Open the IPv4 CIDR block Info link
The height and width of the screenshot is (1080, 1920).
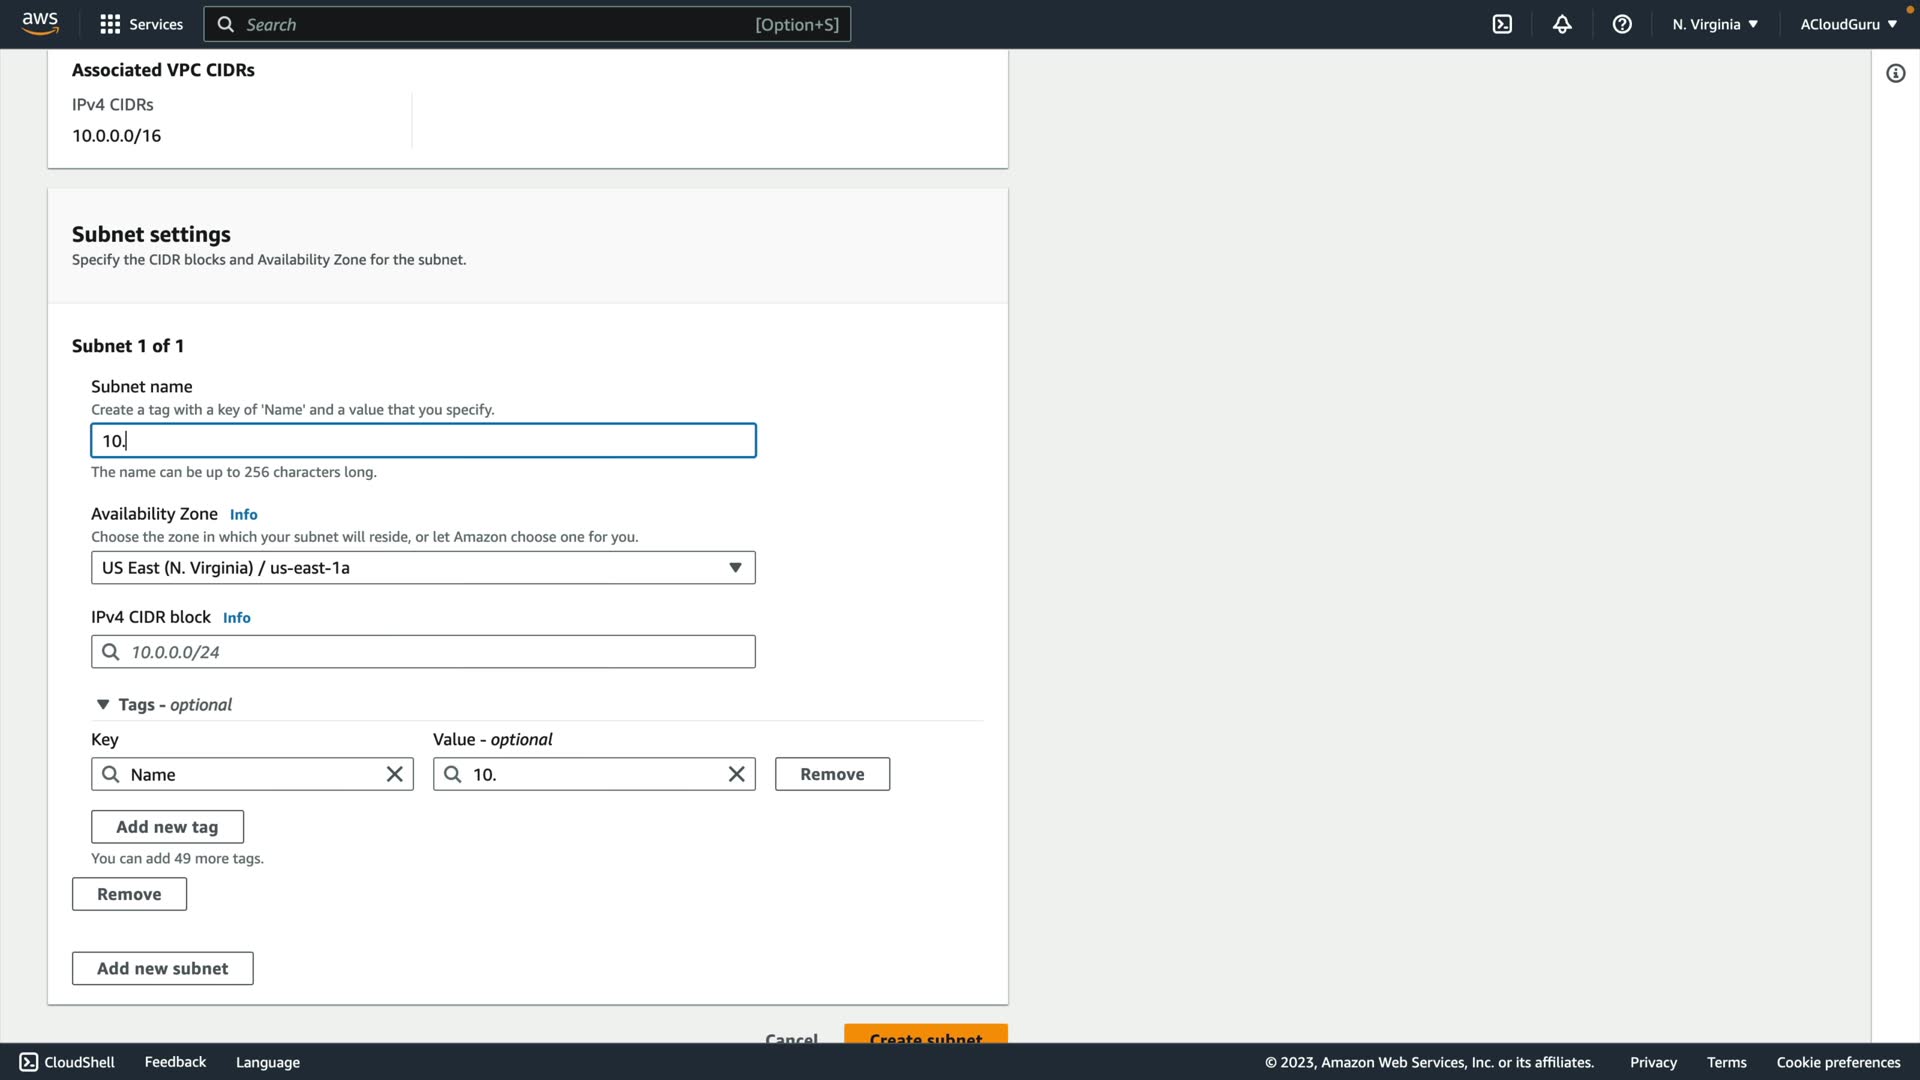(x=236, y=618)
